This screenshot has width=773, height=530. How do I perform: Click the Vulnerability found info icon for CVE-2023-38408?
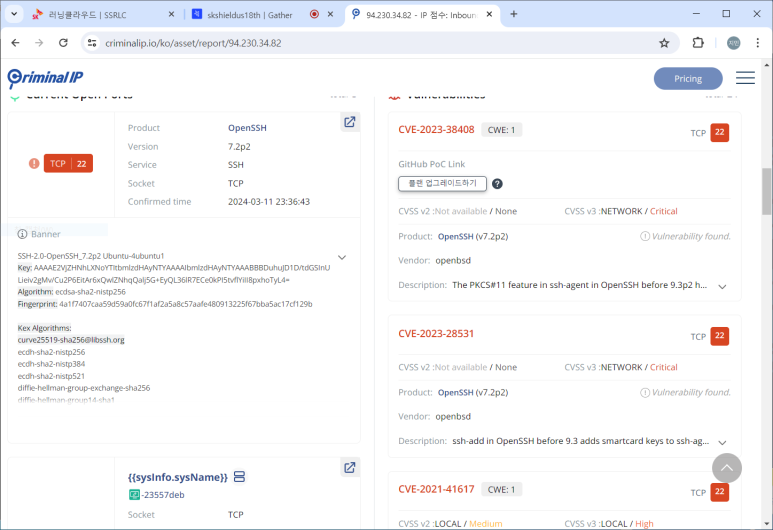pos(644,236)
